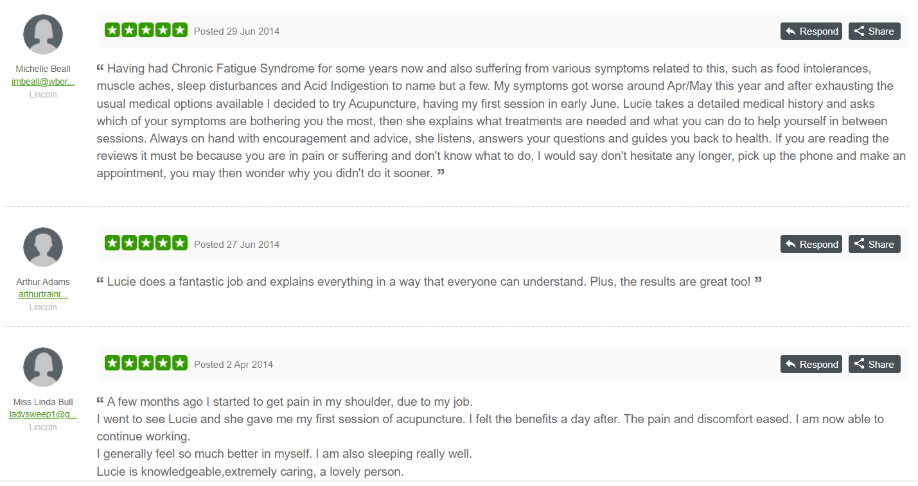Open the arthurtraini email link
The width and height of the screenshot is (918, 486).
(43, 294)
